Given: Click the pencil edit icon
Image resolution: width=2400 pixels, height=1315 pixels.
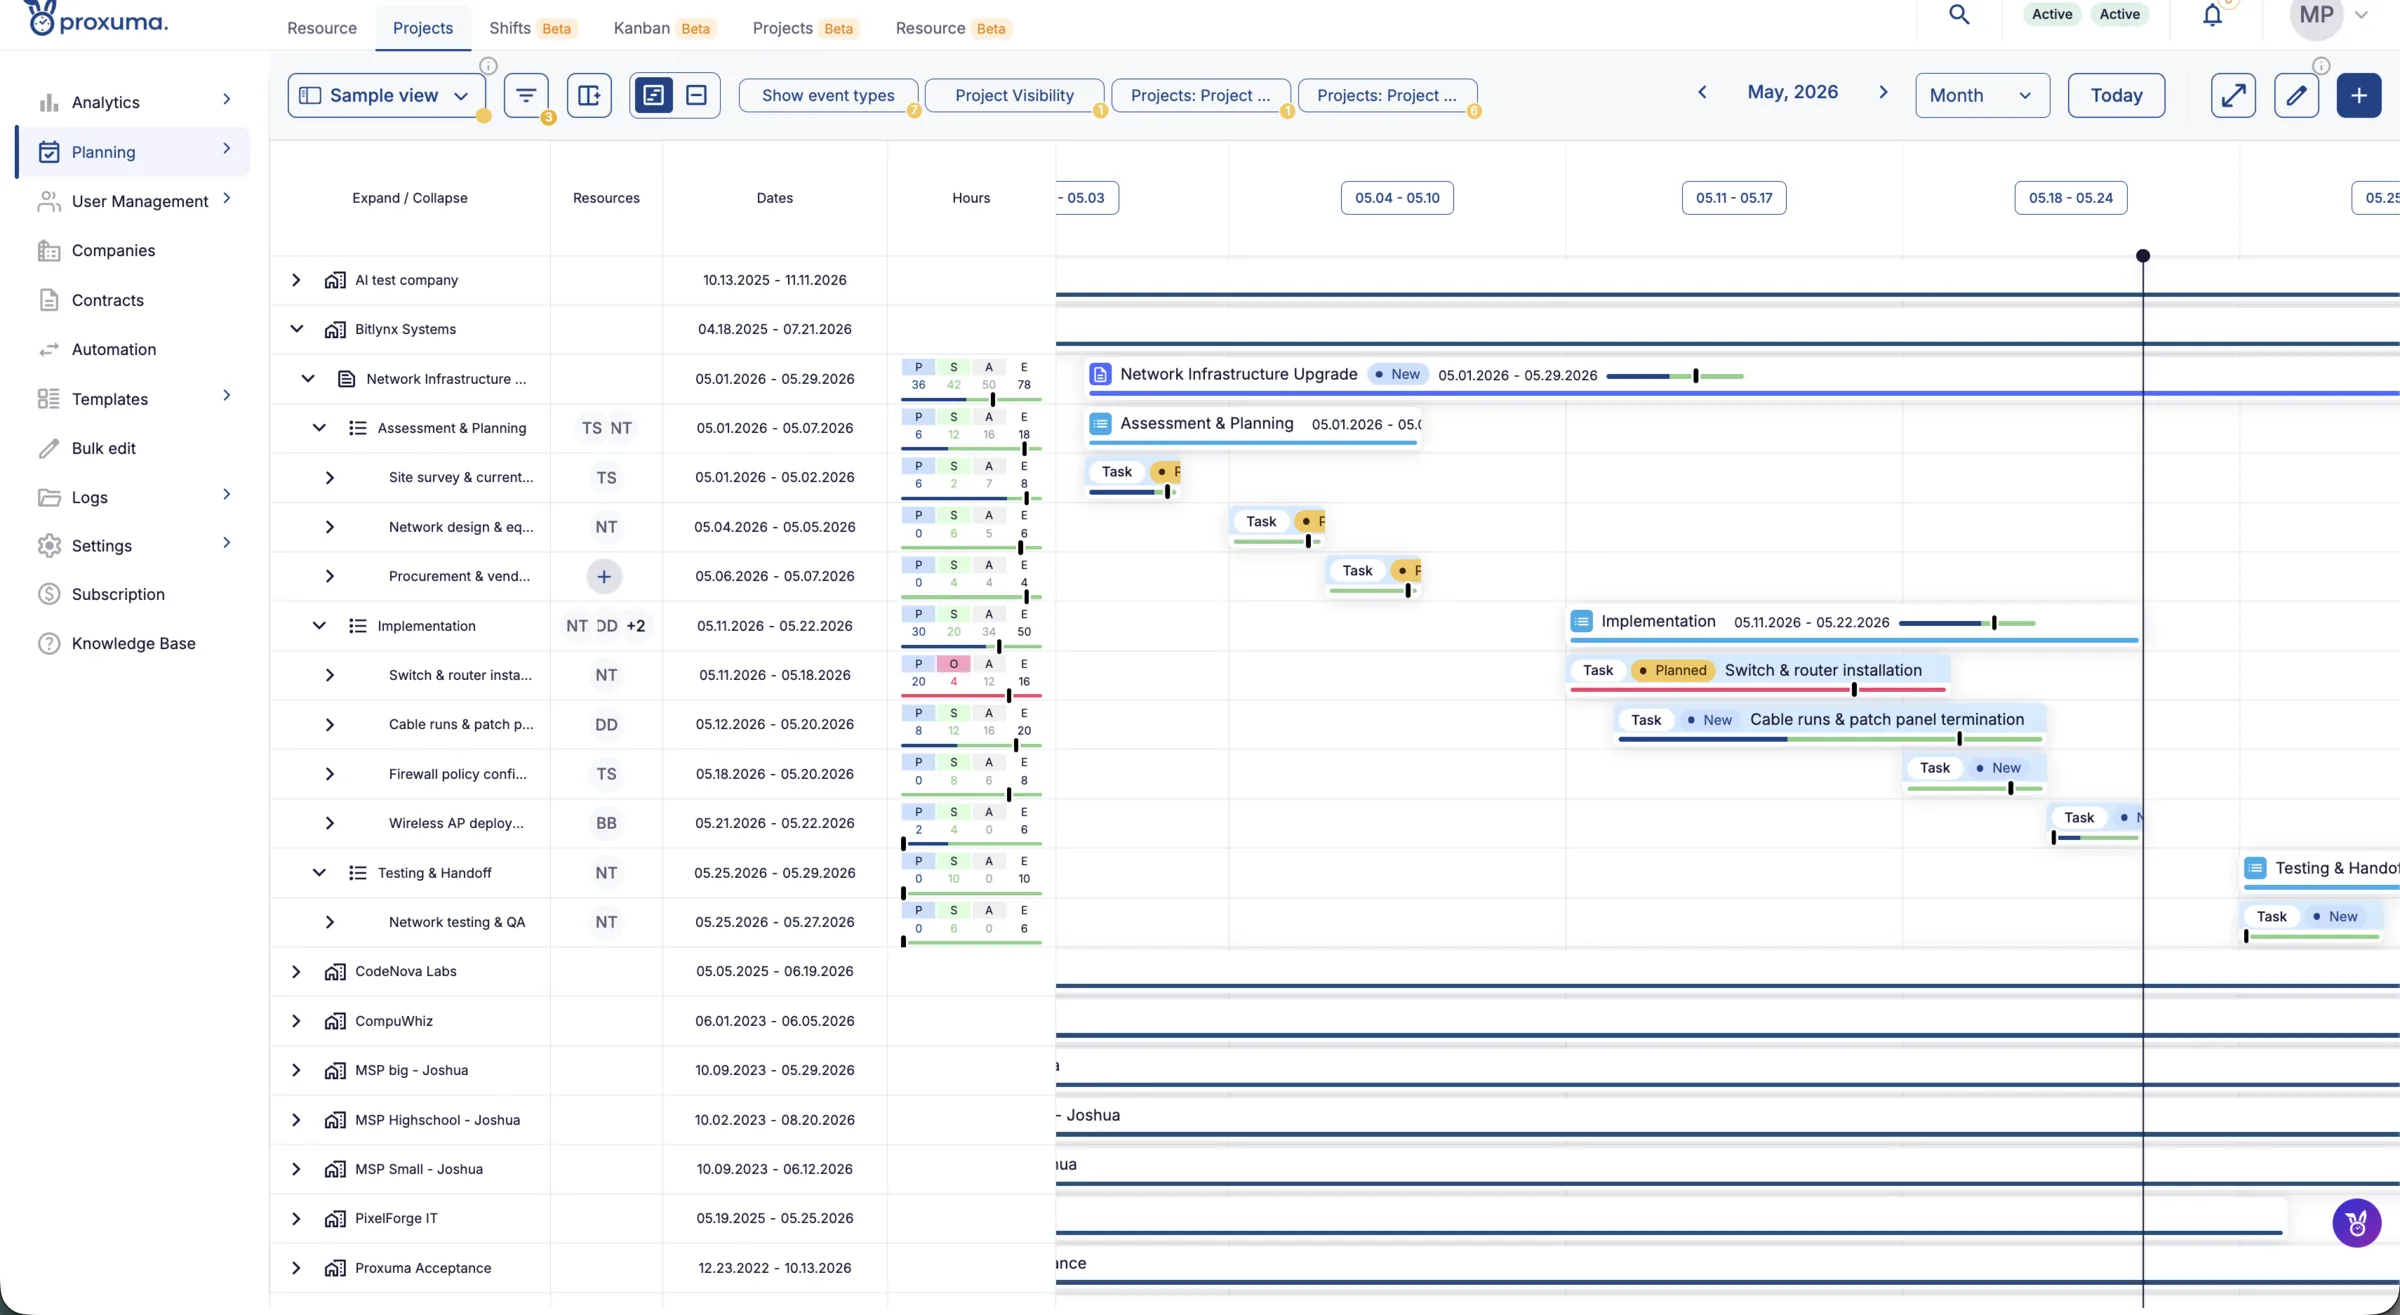Looking at the screenshot, I should (2296, 95).
